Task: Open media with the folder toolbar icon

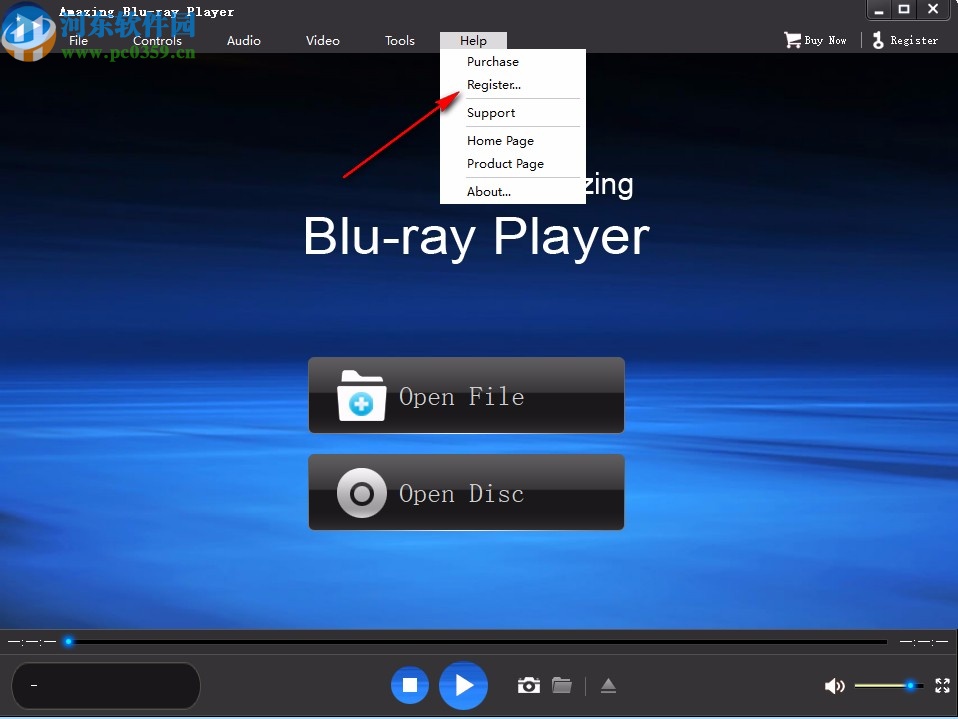Action: point(561,685)
